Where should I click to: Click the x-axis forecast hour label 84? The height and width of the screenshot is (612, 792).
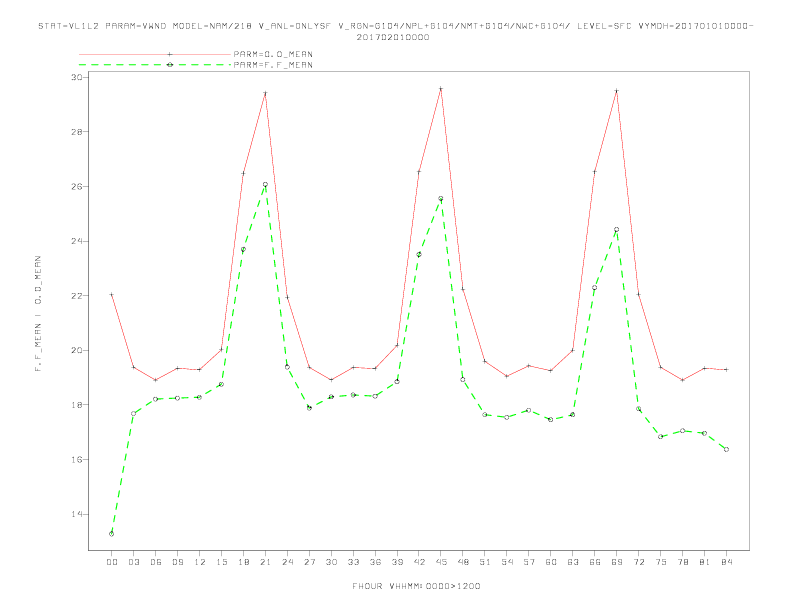(727, 562)
